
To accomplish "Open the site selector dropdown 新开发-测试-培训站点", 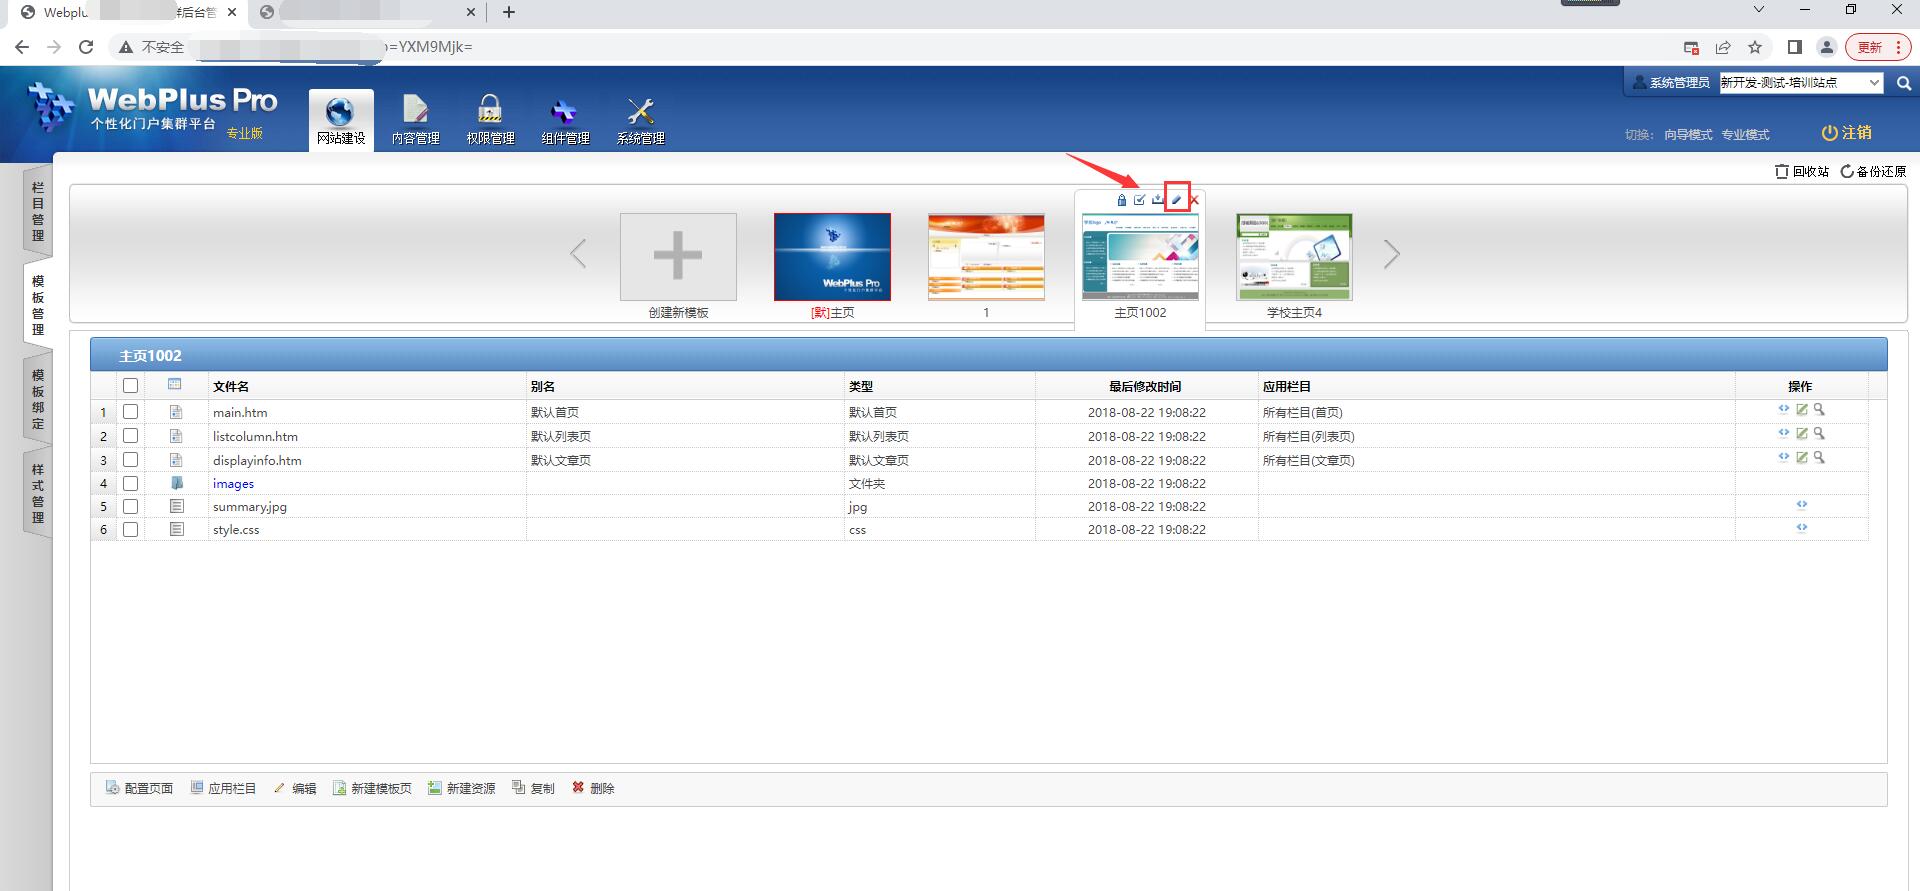I will pyautogui.click(x=1800, y=83).
